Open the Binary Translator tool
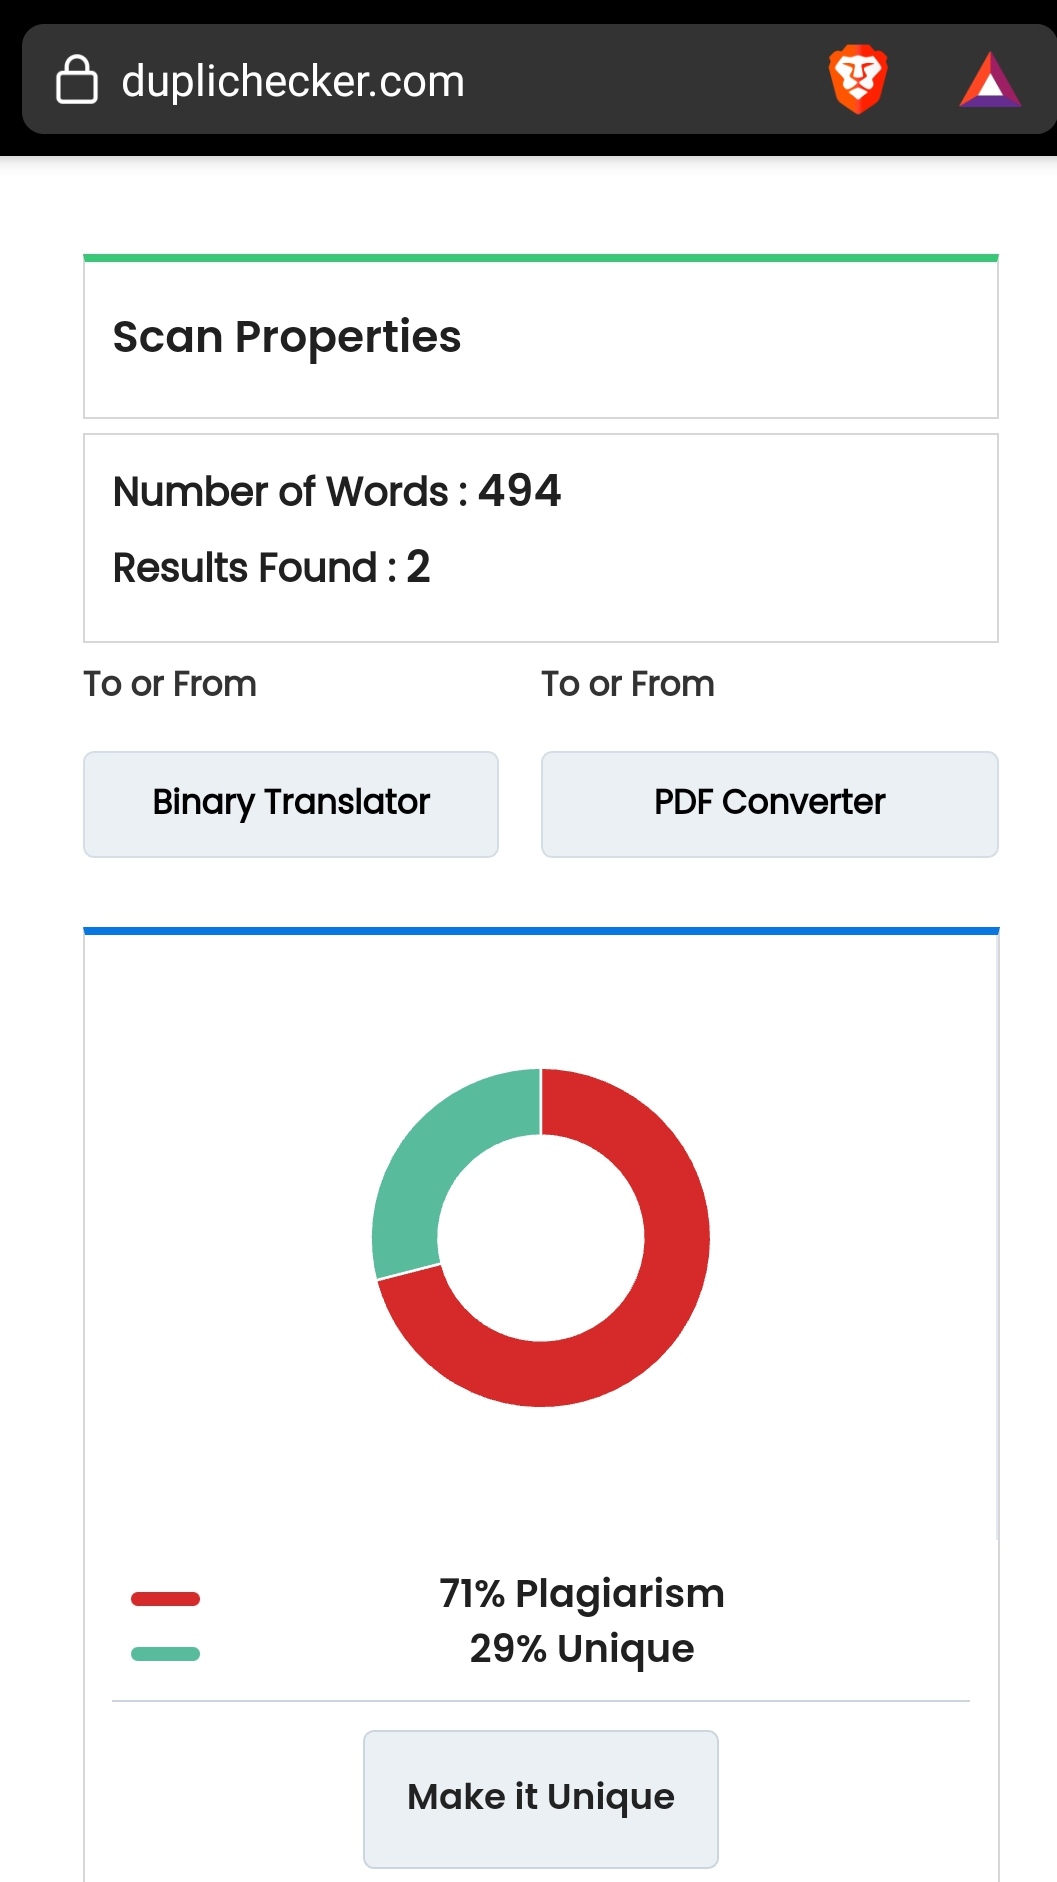 [291, 804]
